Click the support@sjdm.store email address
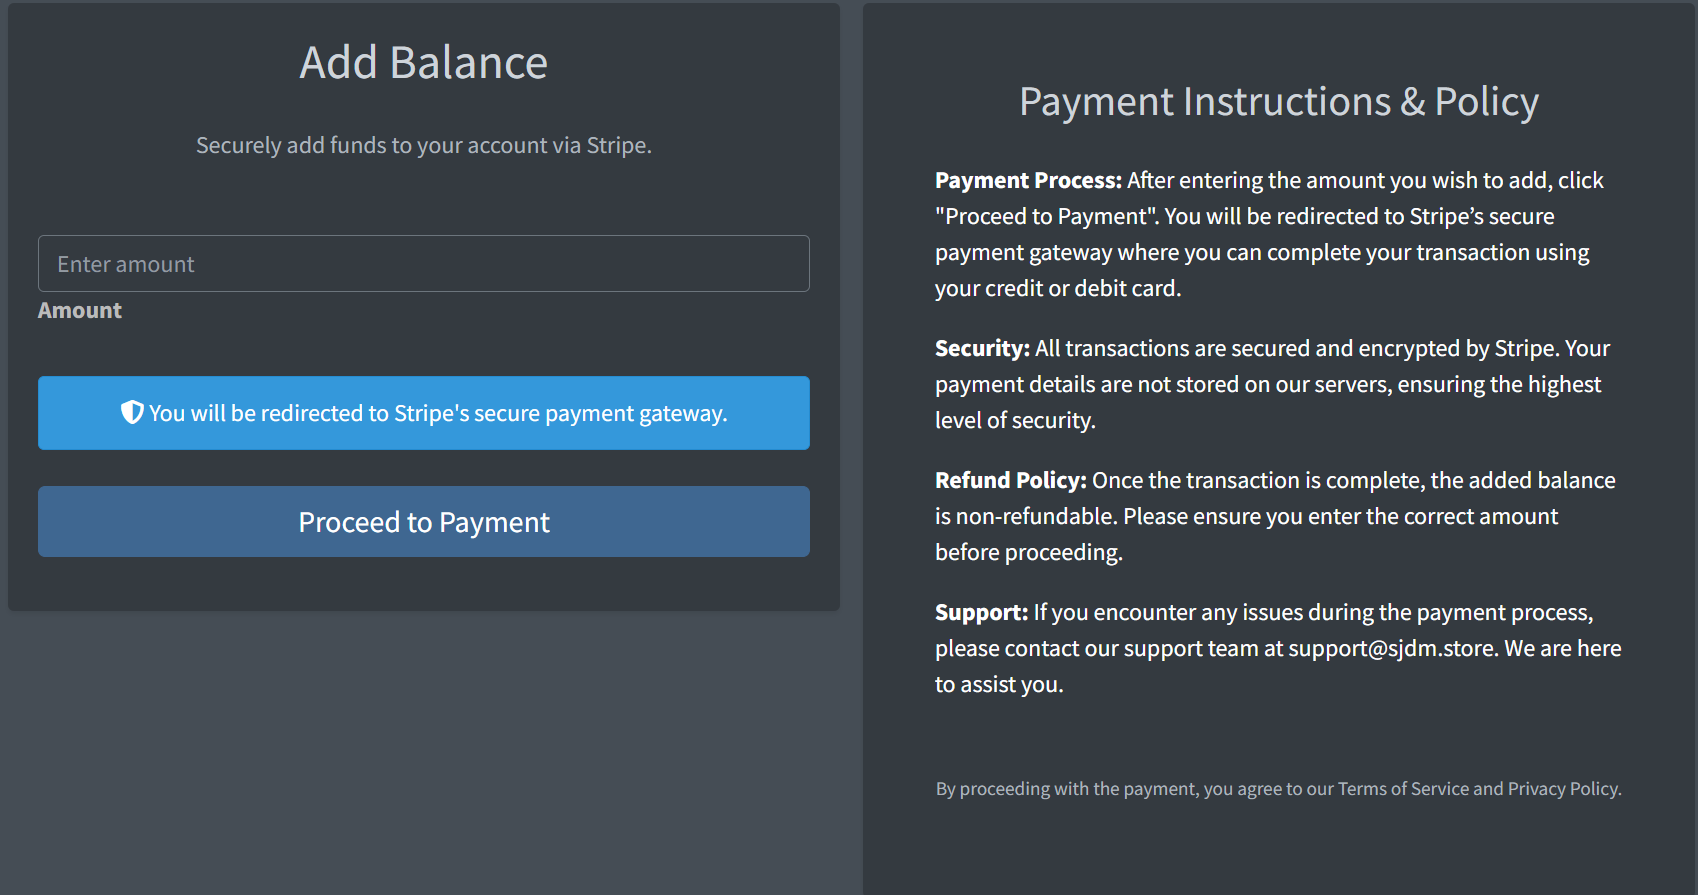 click(1391, 648)
